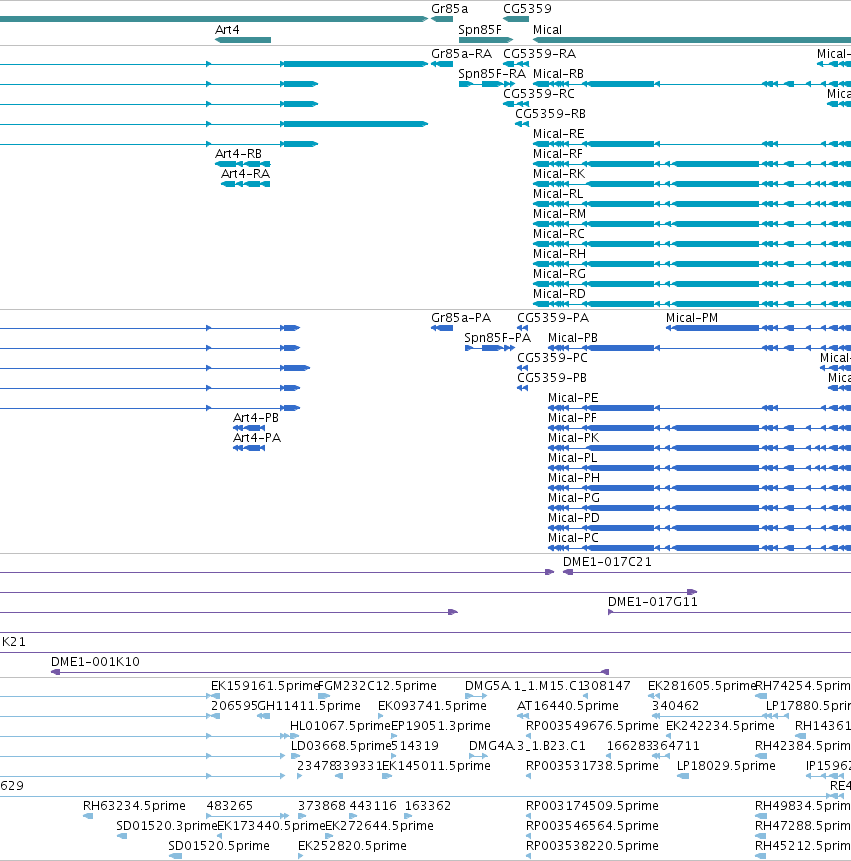851x861 pixels.
Task: Select the Gr85a-RA transcript label
Action: pos(461,54)
